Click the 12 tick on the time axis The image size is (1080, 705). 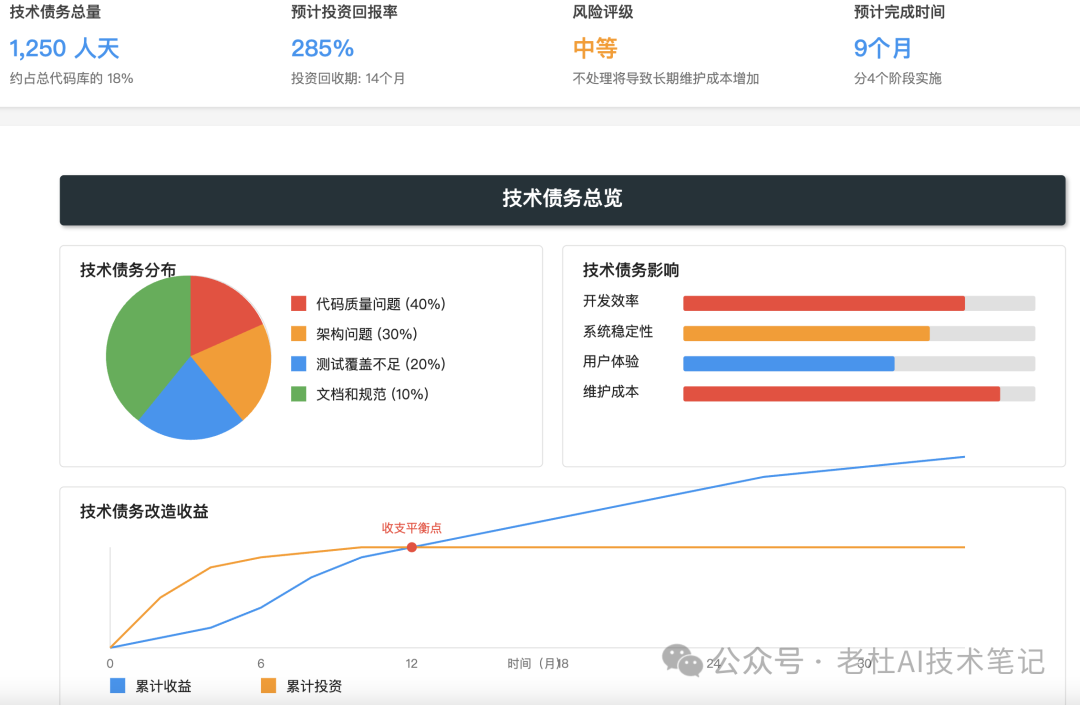click(411, 664)
